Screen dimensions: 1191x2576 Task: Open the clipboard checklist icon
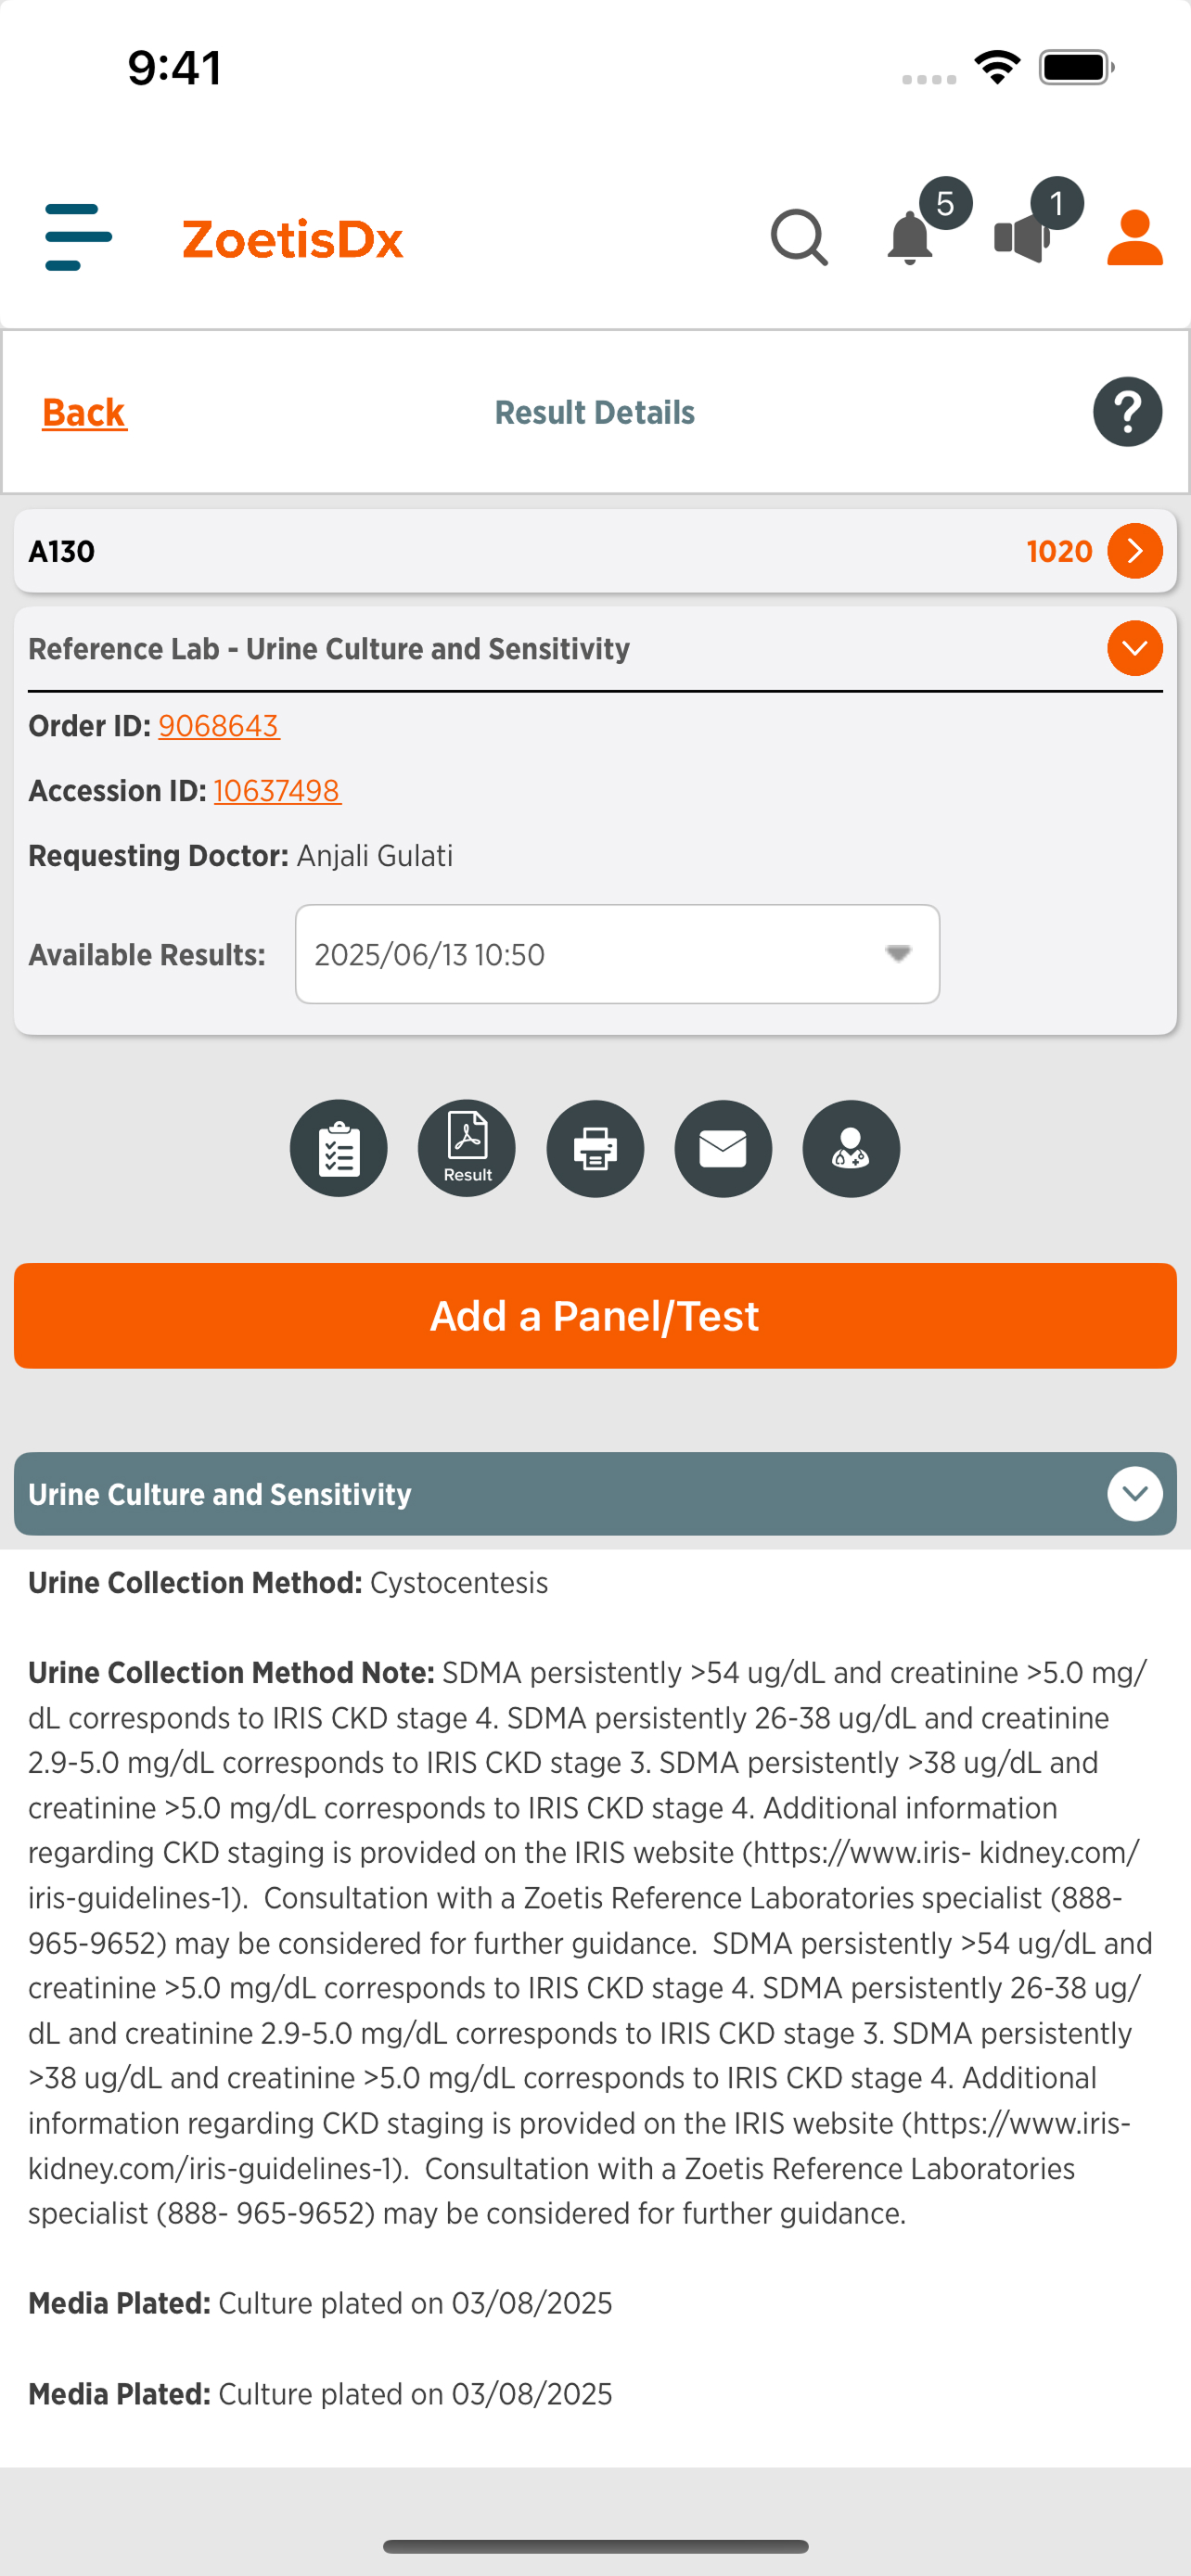tap(339, 1148)
